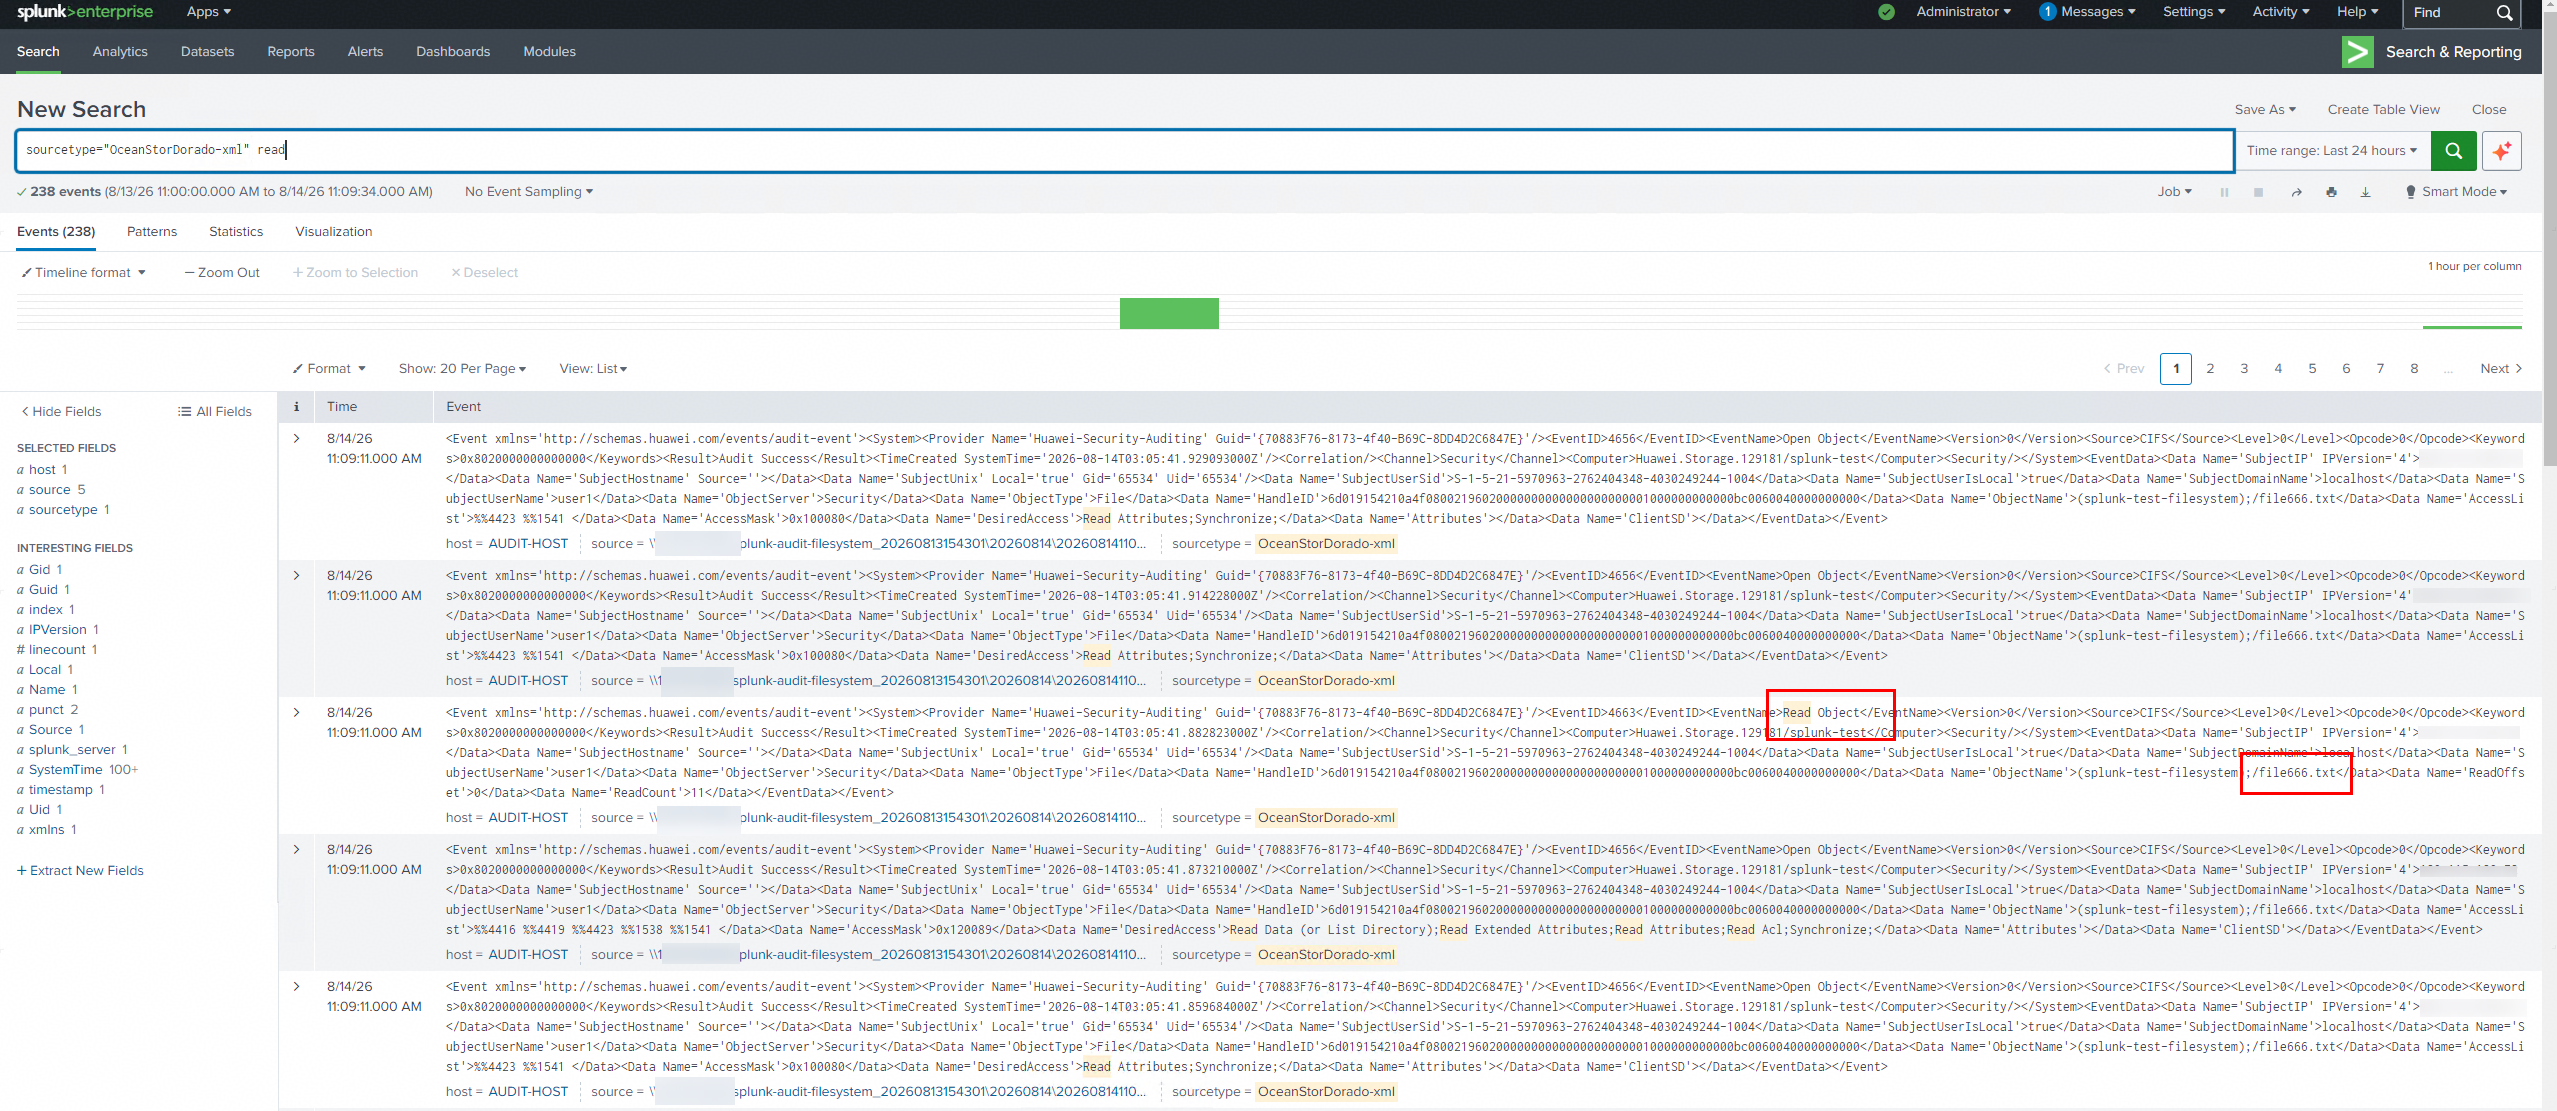The width and height of the screenshot is (2557, 1111).
Task: Stop the search job
Action: [2258, 192]
